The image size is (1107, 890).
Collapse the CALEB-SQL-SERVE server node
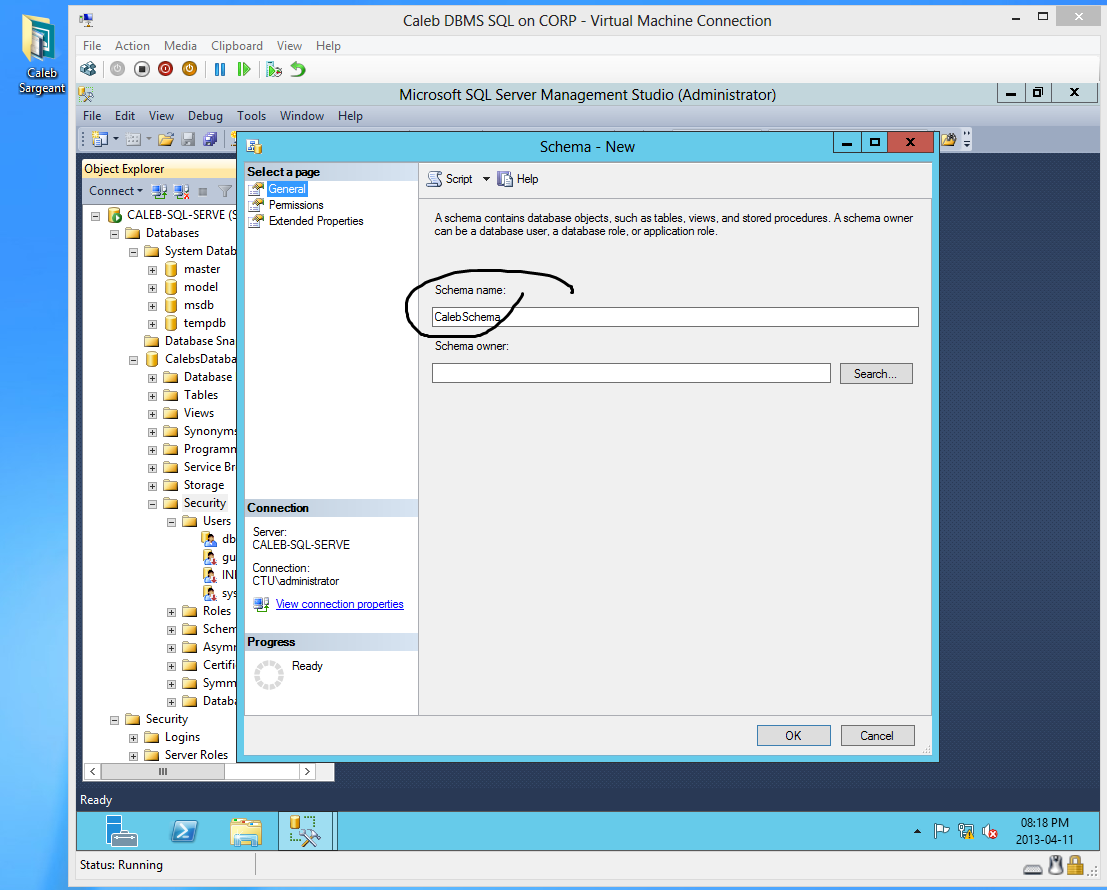pos(95,216)
